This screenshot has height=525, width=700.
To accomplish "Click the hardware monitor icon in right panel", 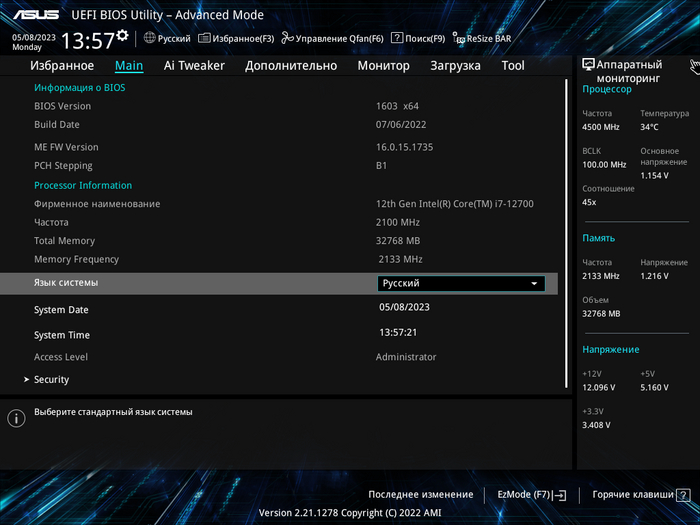I will click(x=589, y=64).
